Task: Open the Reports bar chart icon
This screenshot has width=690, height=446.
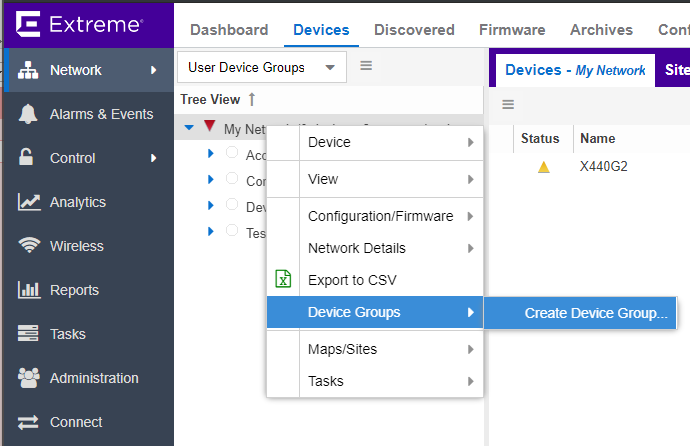Action: pos(29,290)
